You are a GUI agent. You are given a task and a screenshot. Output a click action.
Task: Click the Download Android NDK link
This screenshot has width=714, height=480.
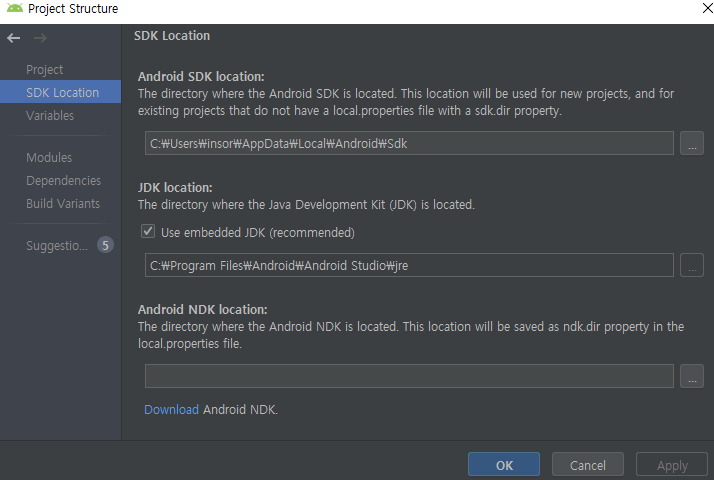(x=171, y=409)
